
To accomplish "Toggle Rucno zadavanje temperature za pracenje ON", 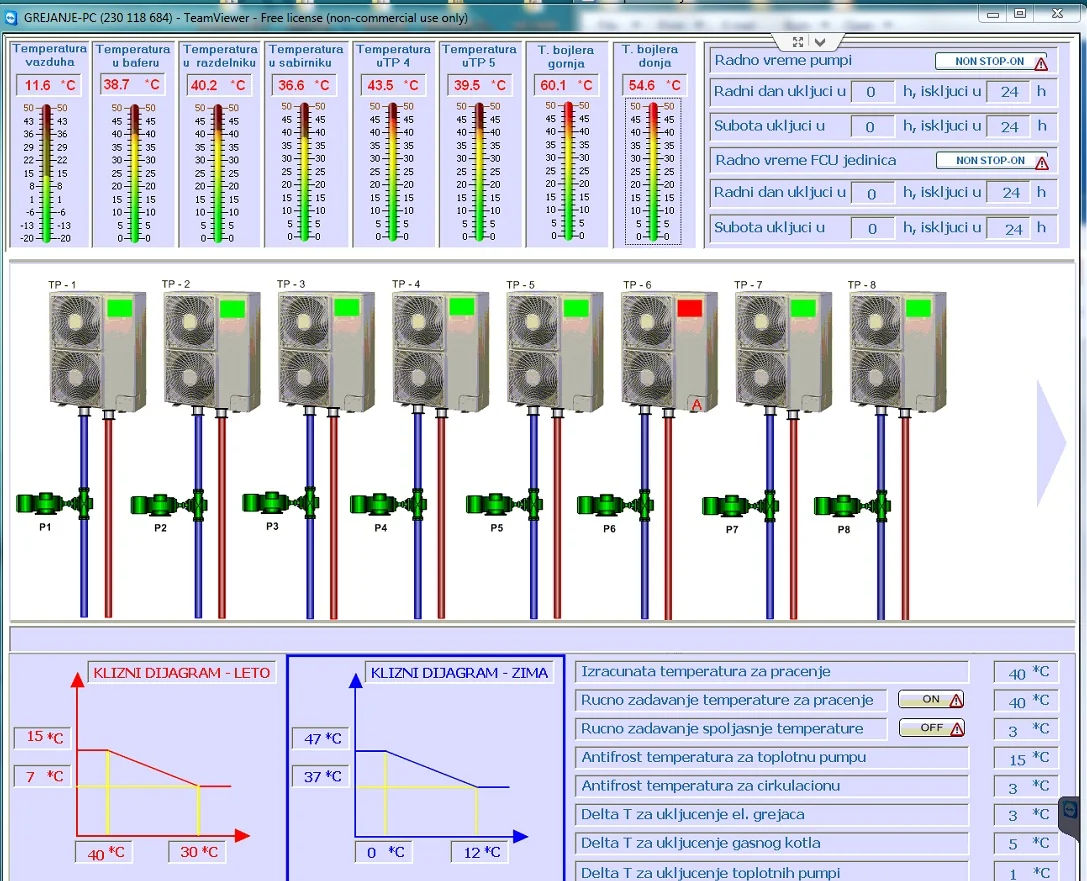I will pos(931,699).
